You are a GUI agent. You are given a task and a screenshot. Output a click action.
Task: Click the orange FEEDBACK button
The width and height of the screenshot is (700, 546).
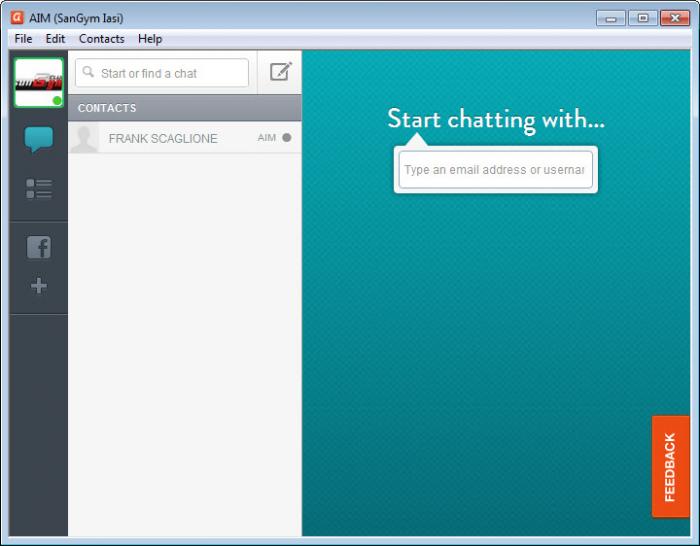click(671, 467)
